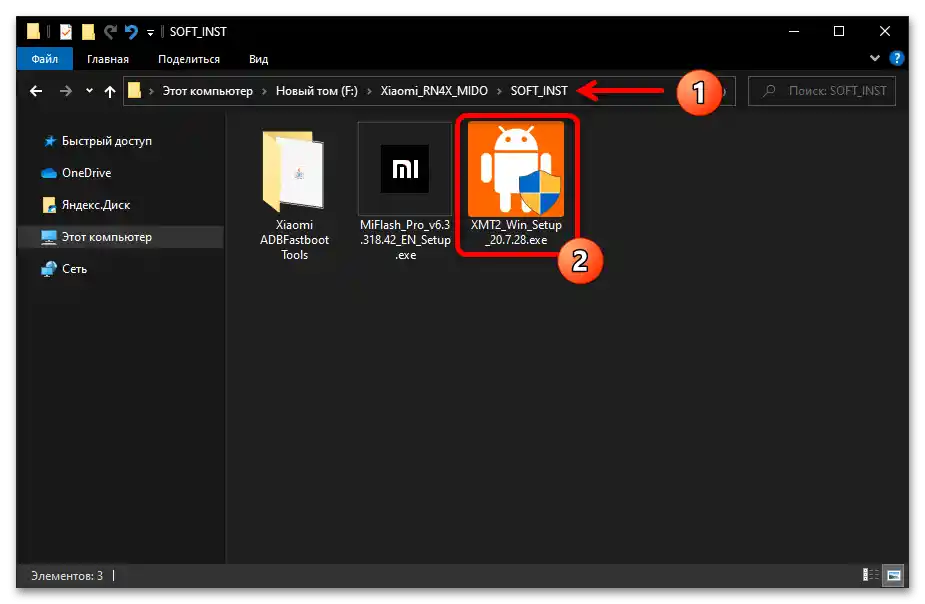Open Сеть in the navigation pane
Image resolution: width=925 pixels, height=604 pixels.
(74, 269)
